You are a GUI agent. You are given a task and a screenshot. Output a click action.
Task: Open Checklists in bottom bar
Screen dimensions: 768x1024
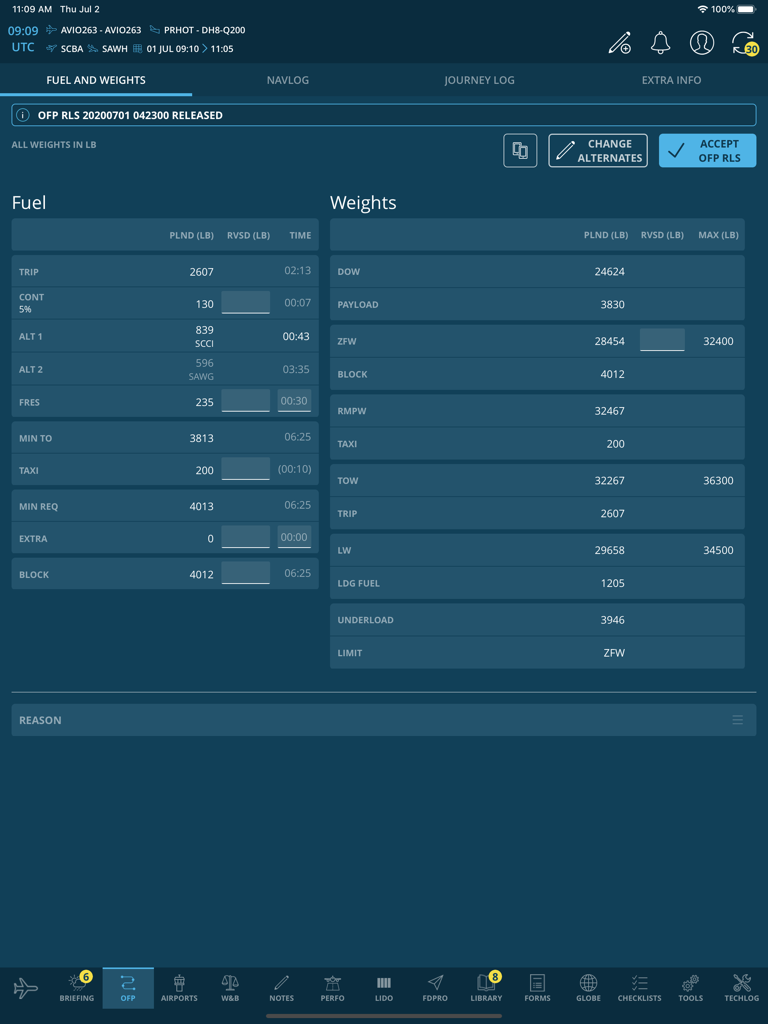639,987
